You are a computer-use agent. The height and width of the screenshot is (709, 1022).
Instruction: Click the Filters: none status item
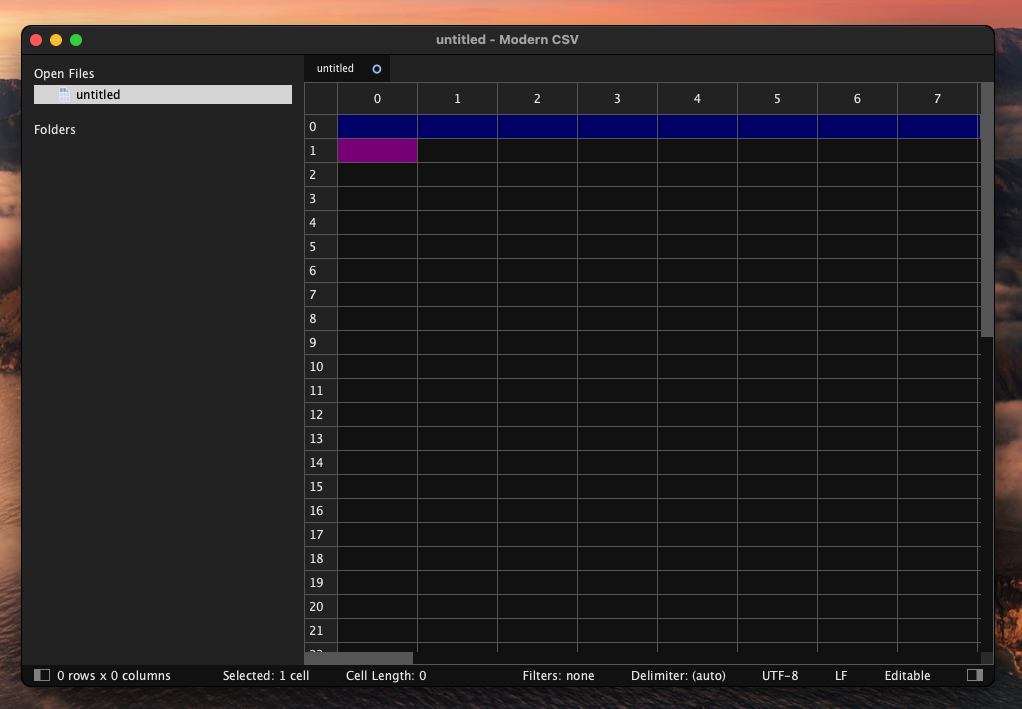tap(558, 676)
